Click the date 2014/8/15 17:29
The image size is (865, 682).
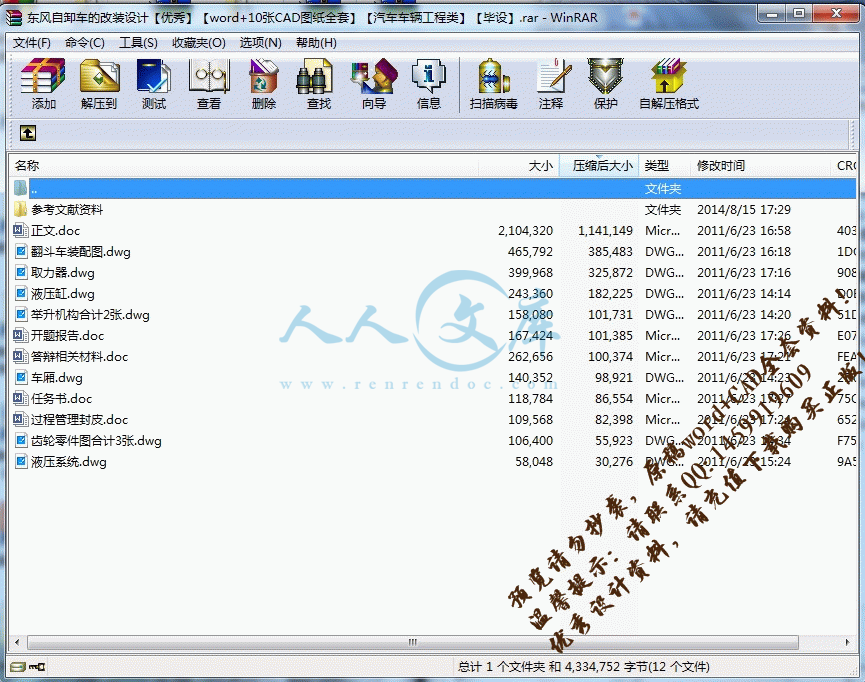click(x=744, y=210)
